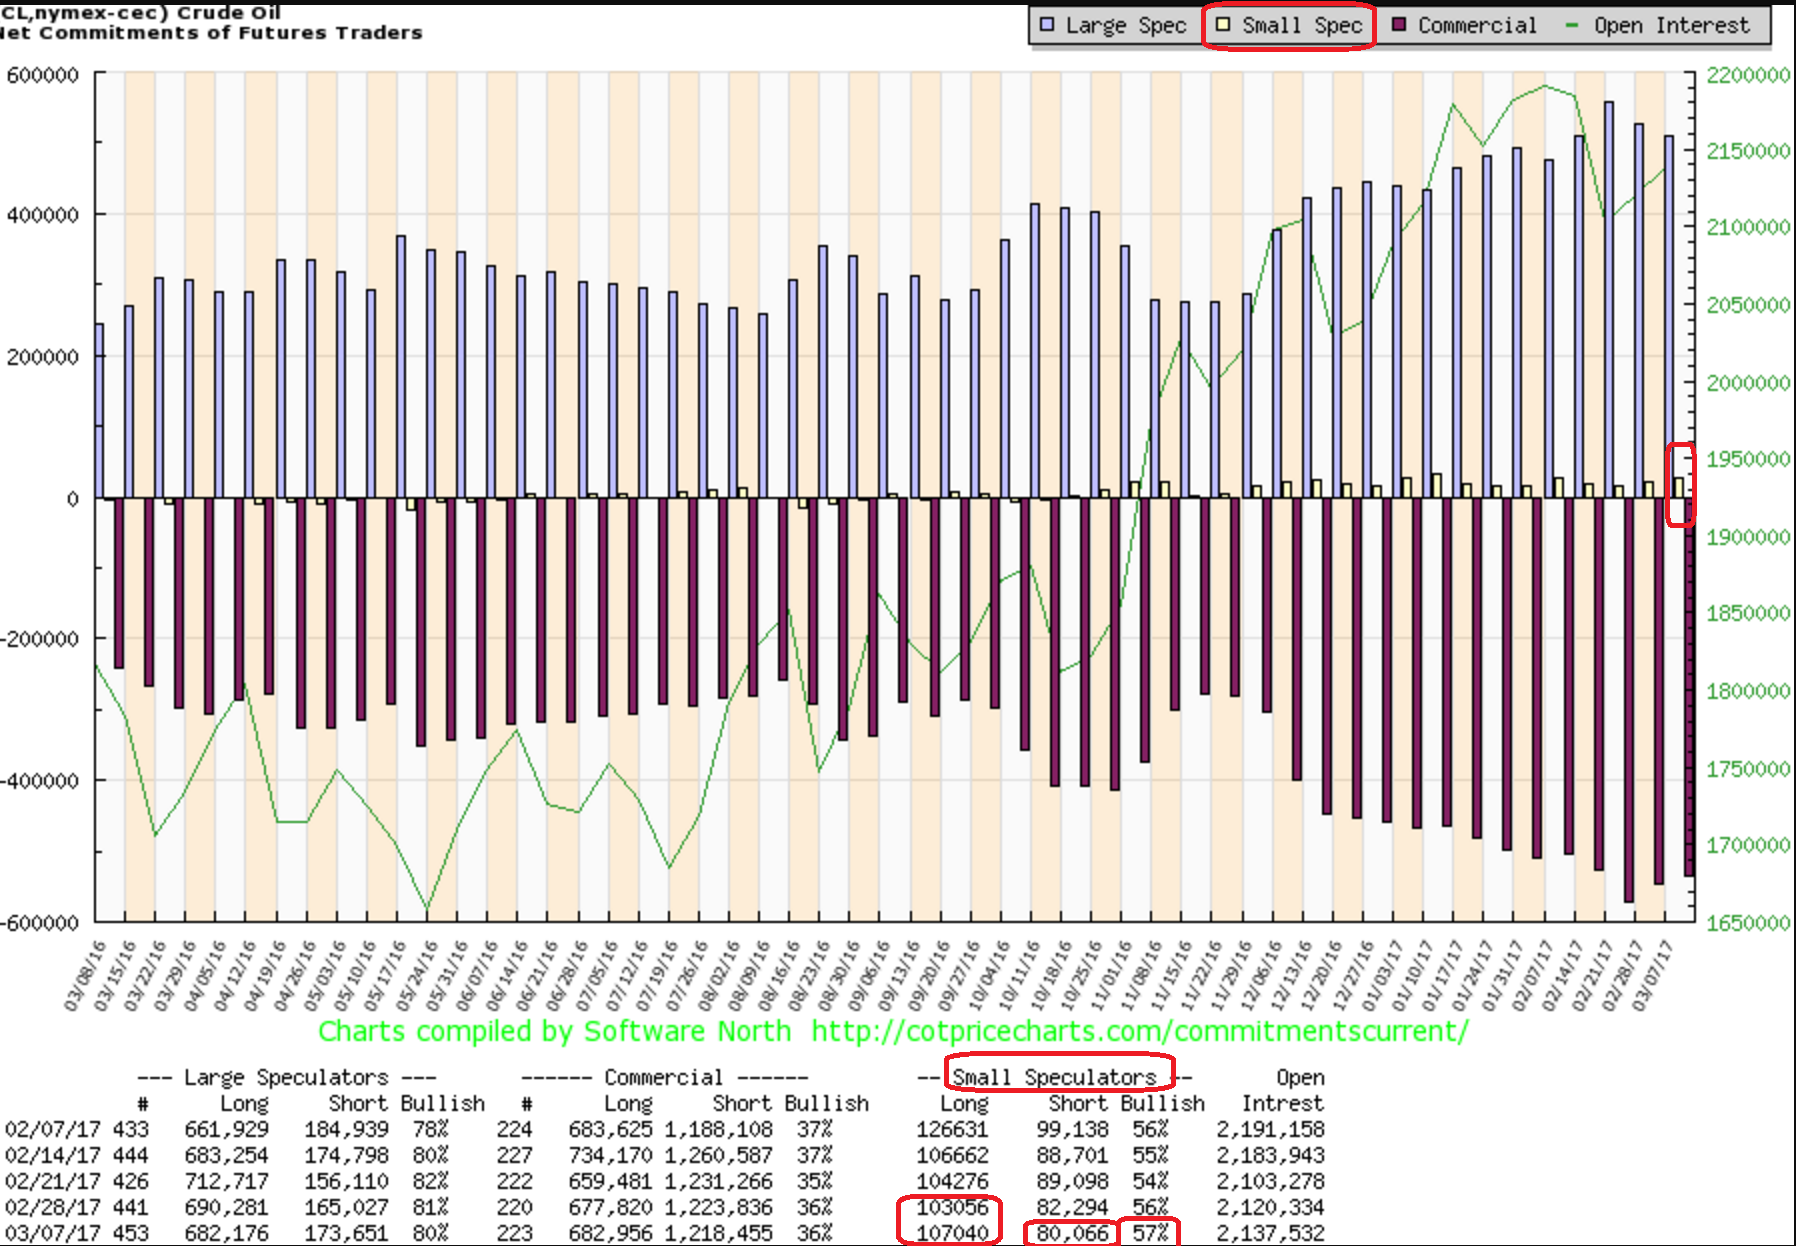Click Small Spec long value 107040
This screenshot has height=1246, width=1796.
point(952,1233)
